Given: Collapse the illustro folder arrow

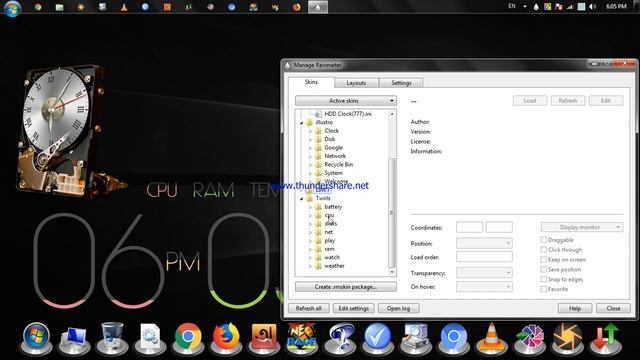Looking at the screenshot, I should [x=302, y=122].
